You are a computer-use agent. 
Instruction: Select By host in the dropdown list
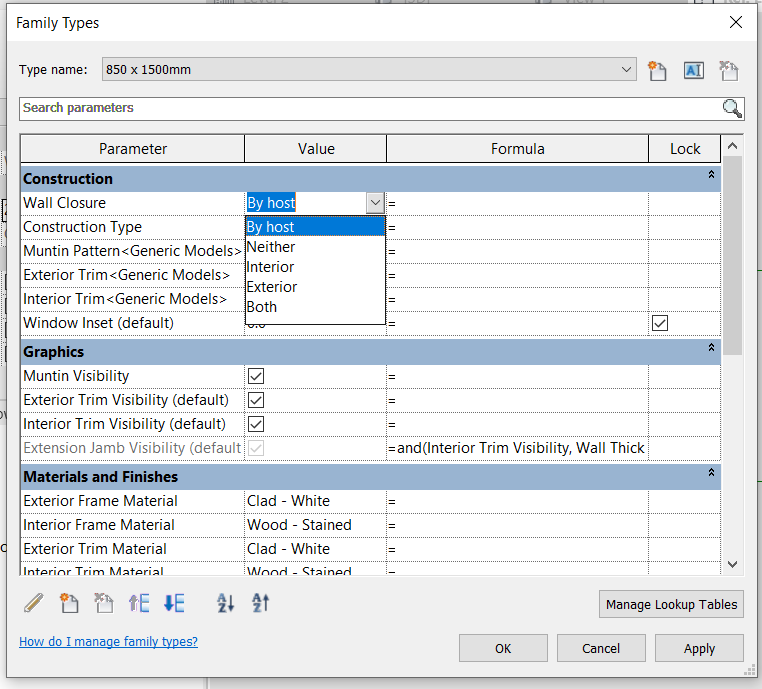tap(315, 227)
